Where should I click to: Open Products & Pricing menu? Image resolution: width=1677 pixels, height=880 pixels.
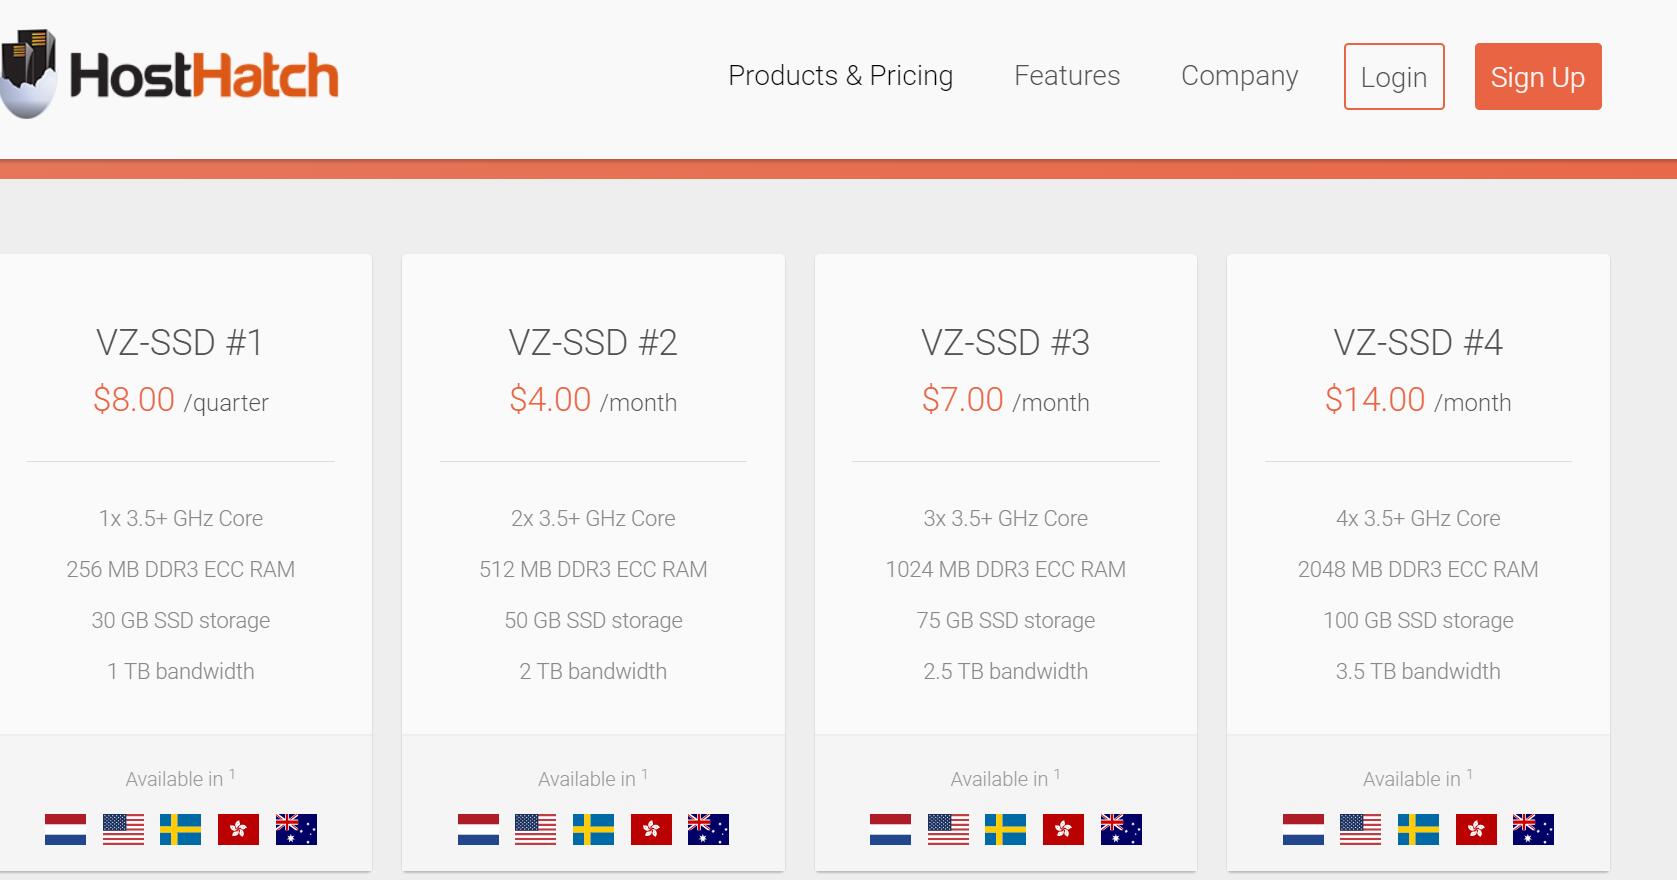pyautogui.click(x=840, y=76)
